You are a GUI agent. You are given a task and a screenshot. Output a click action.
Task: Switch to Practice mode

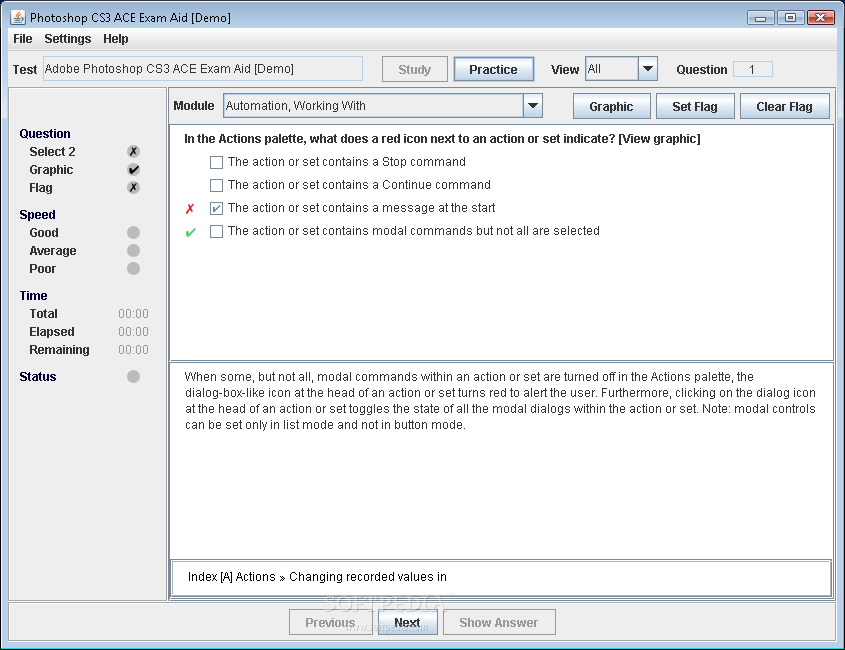point(493,70)
